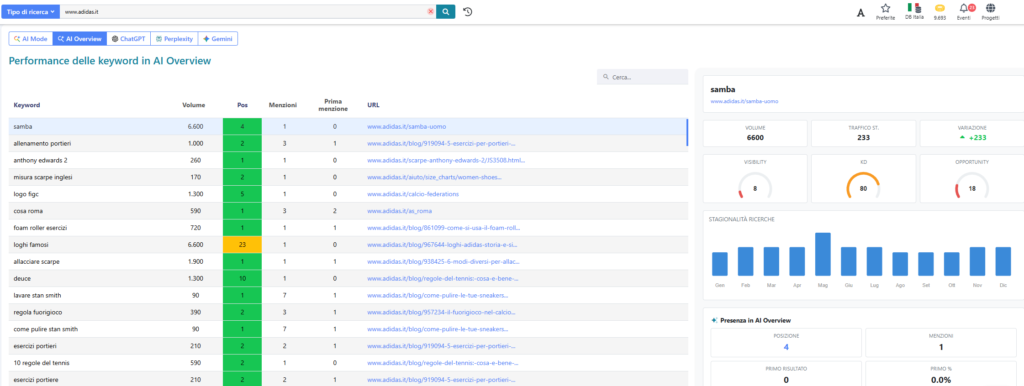Image resolution: width=1024 pixels, height=386 pixels.
Task: Open the size_charts/women-shoes URL link
Action: tap(435, 177)
